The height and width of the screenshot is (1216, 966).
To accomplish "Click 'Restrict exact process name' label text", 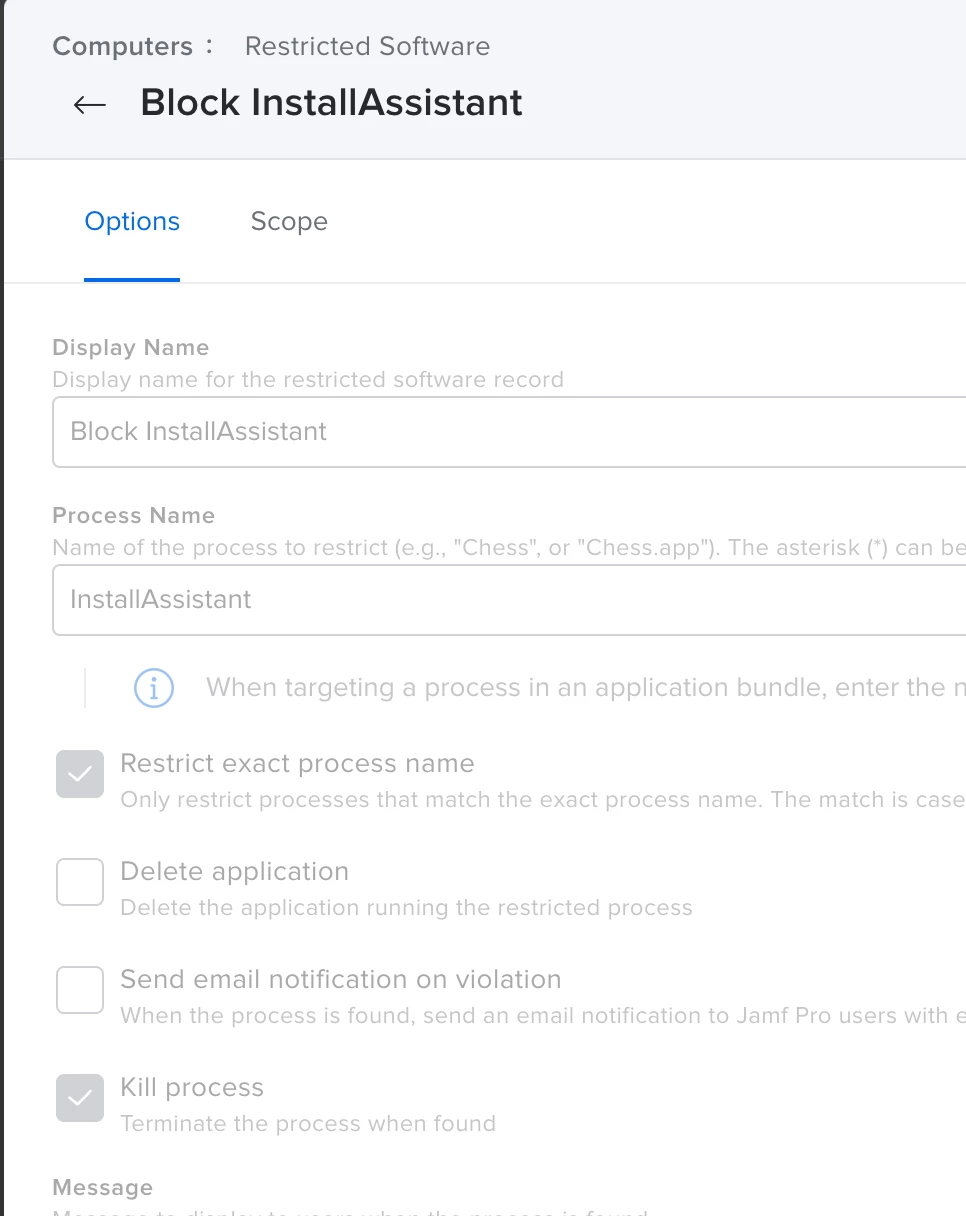I will point(297,764).
